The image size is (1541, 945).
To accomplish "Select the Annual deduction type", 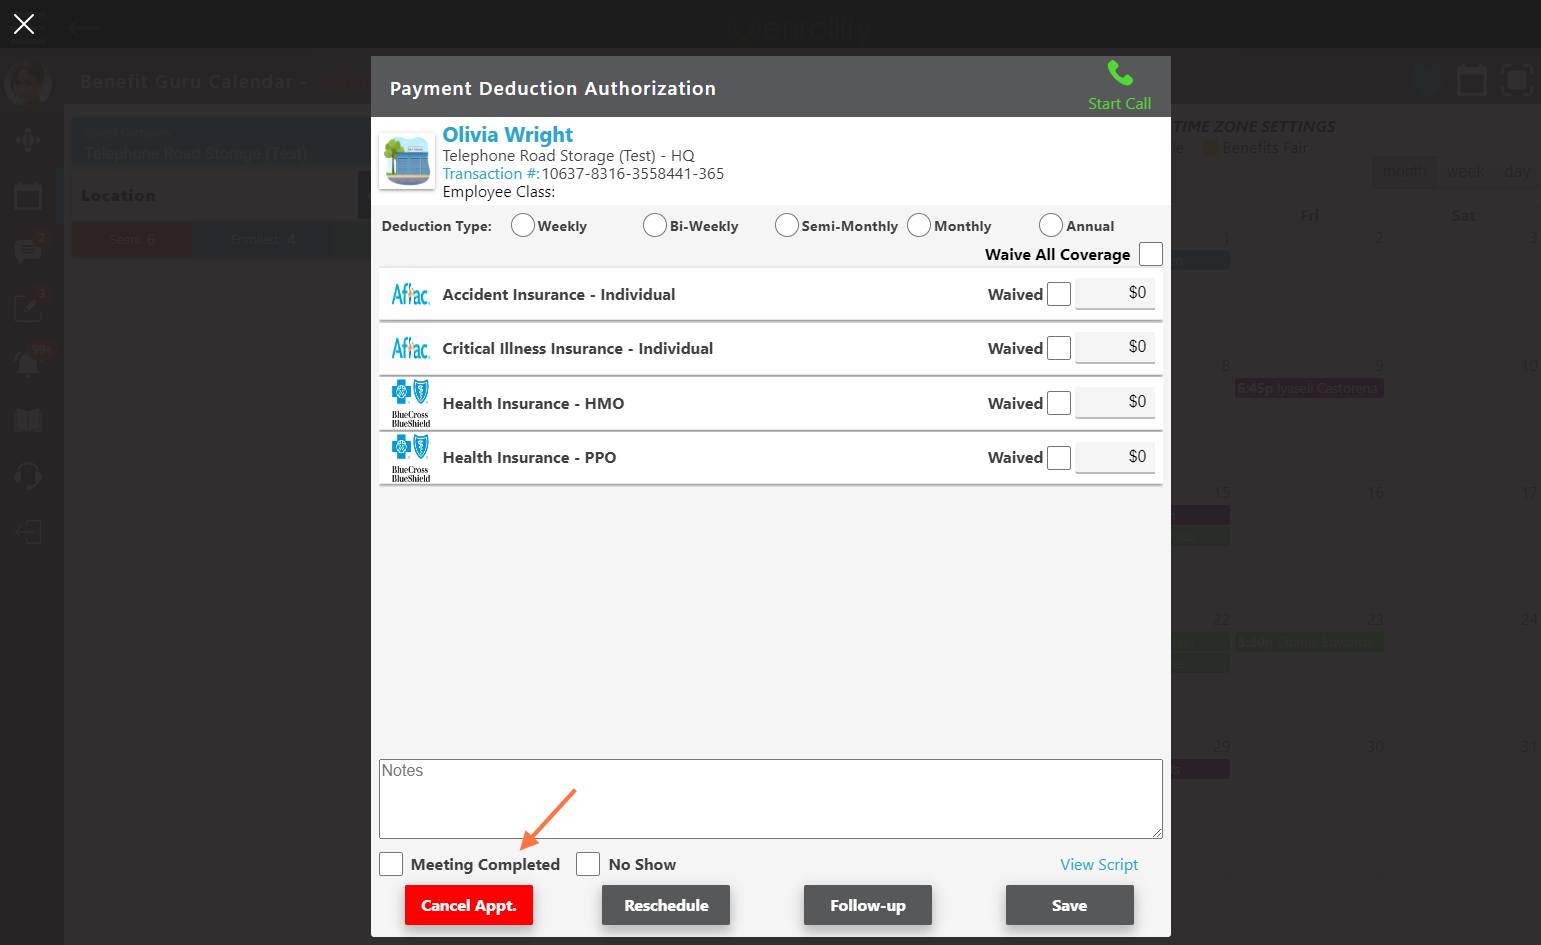I will tap(1051, 225).
